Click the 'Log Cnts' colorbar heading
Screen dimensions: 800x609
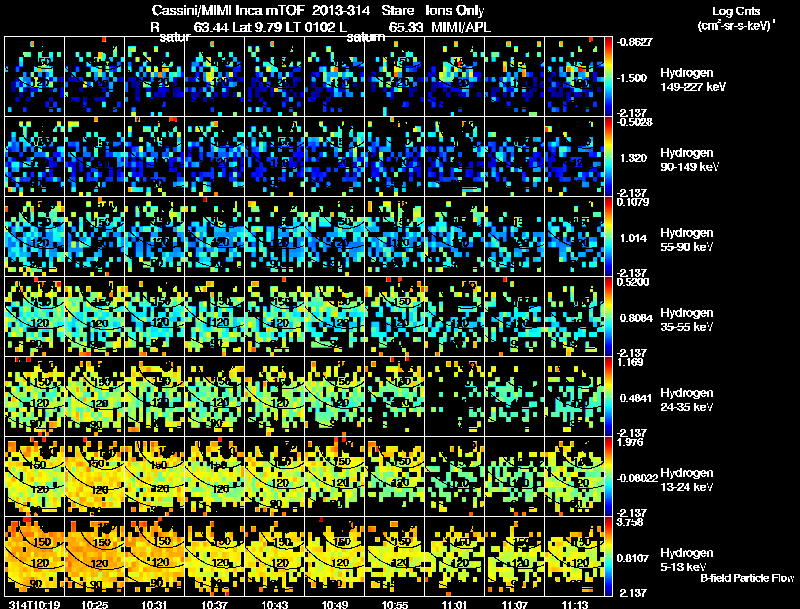[x=736, y=11]
